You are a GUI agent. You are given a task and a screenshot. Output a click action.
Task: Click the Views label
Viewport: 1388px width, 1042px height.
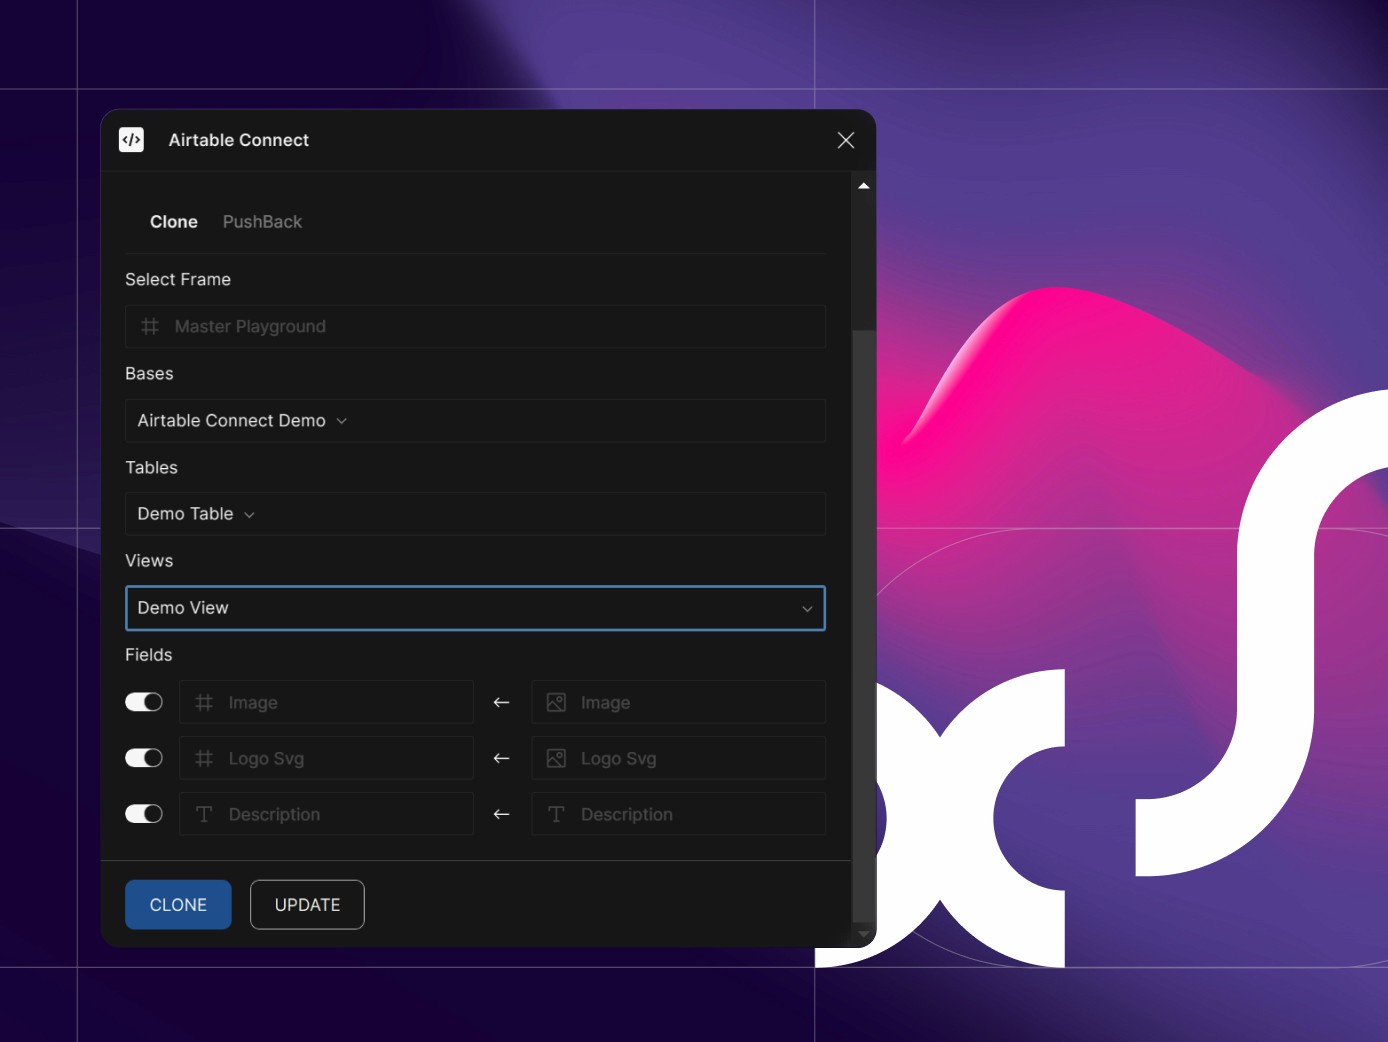coord(149,561)
